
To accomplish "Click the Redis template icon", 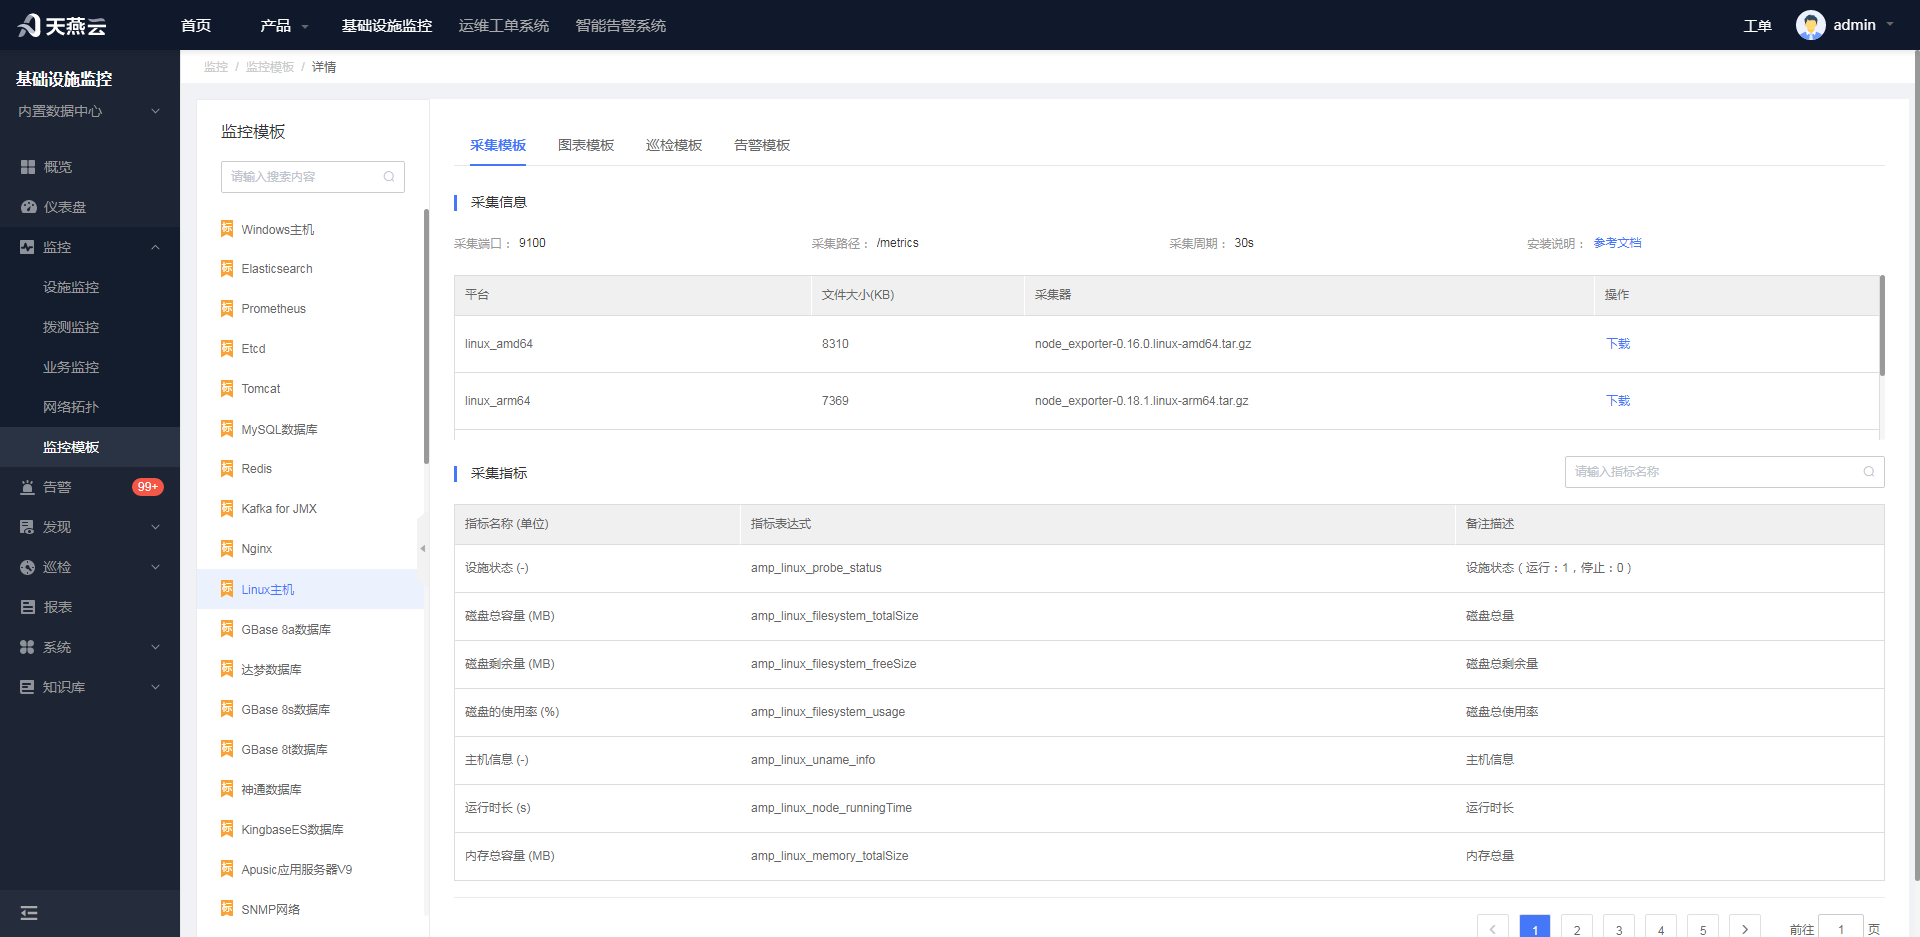I will 227,469.
